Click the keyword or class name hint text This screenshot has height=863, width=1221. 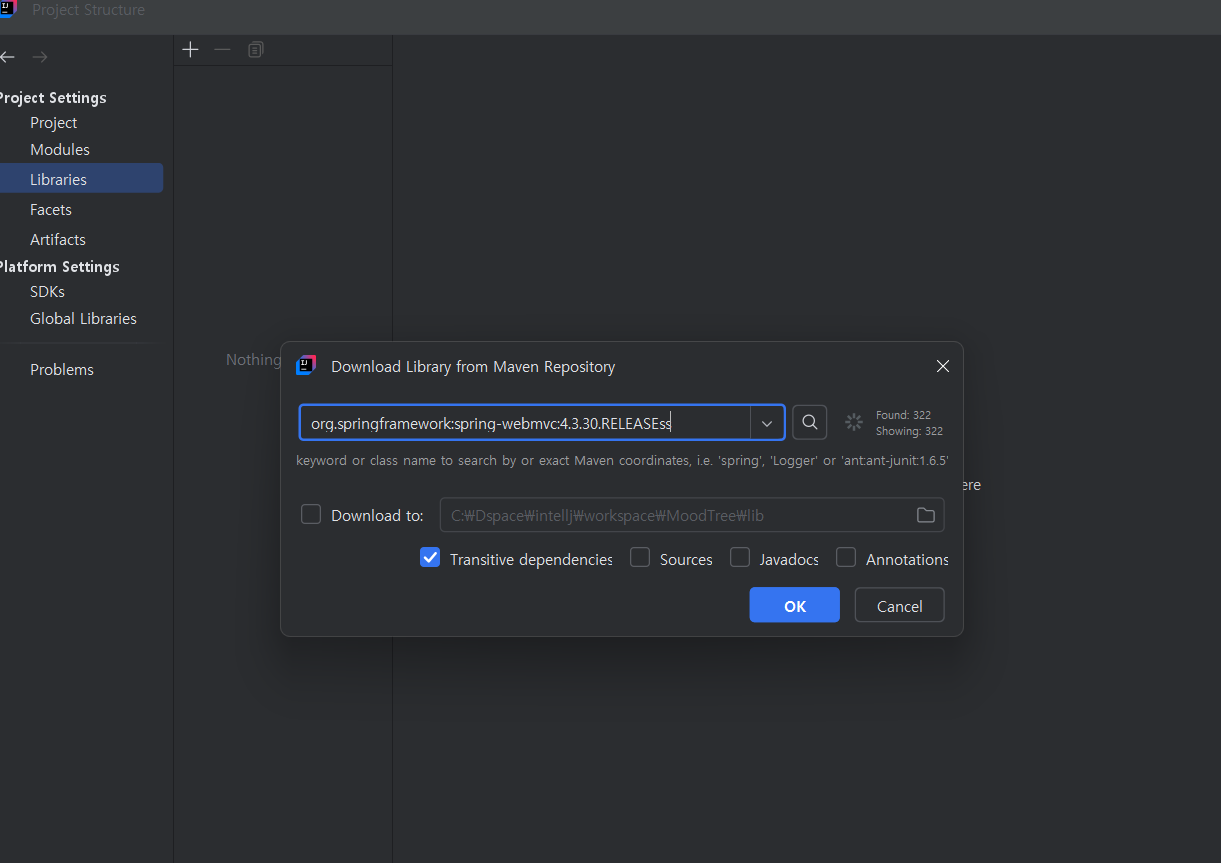[x=622, y=461]
